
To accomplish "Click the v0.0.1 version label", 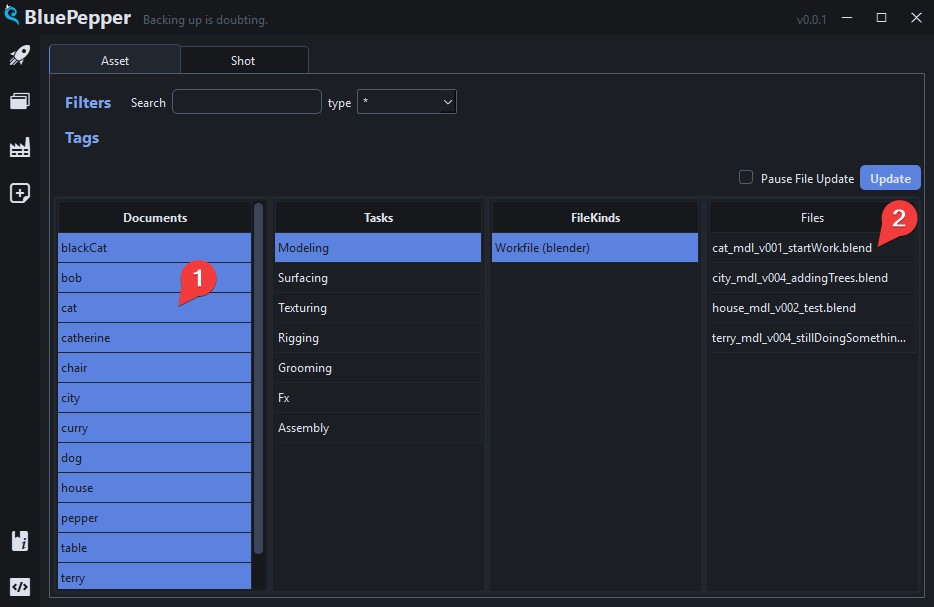I will coord(811,20).
